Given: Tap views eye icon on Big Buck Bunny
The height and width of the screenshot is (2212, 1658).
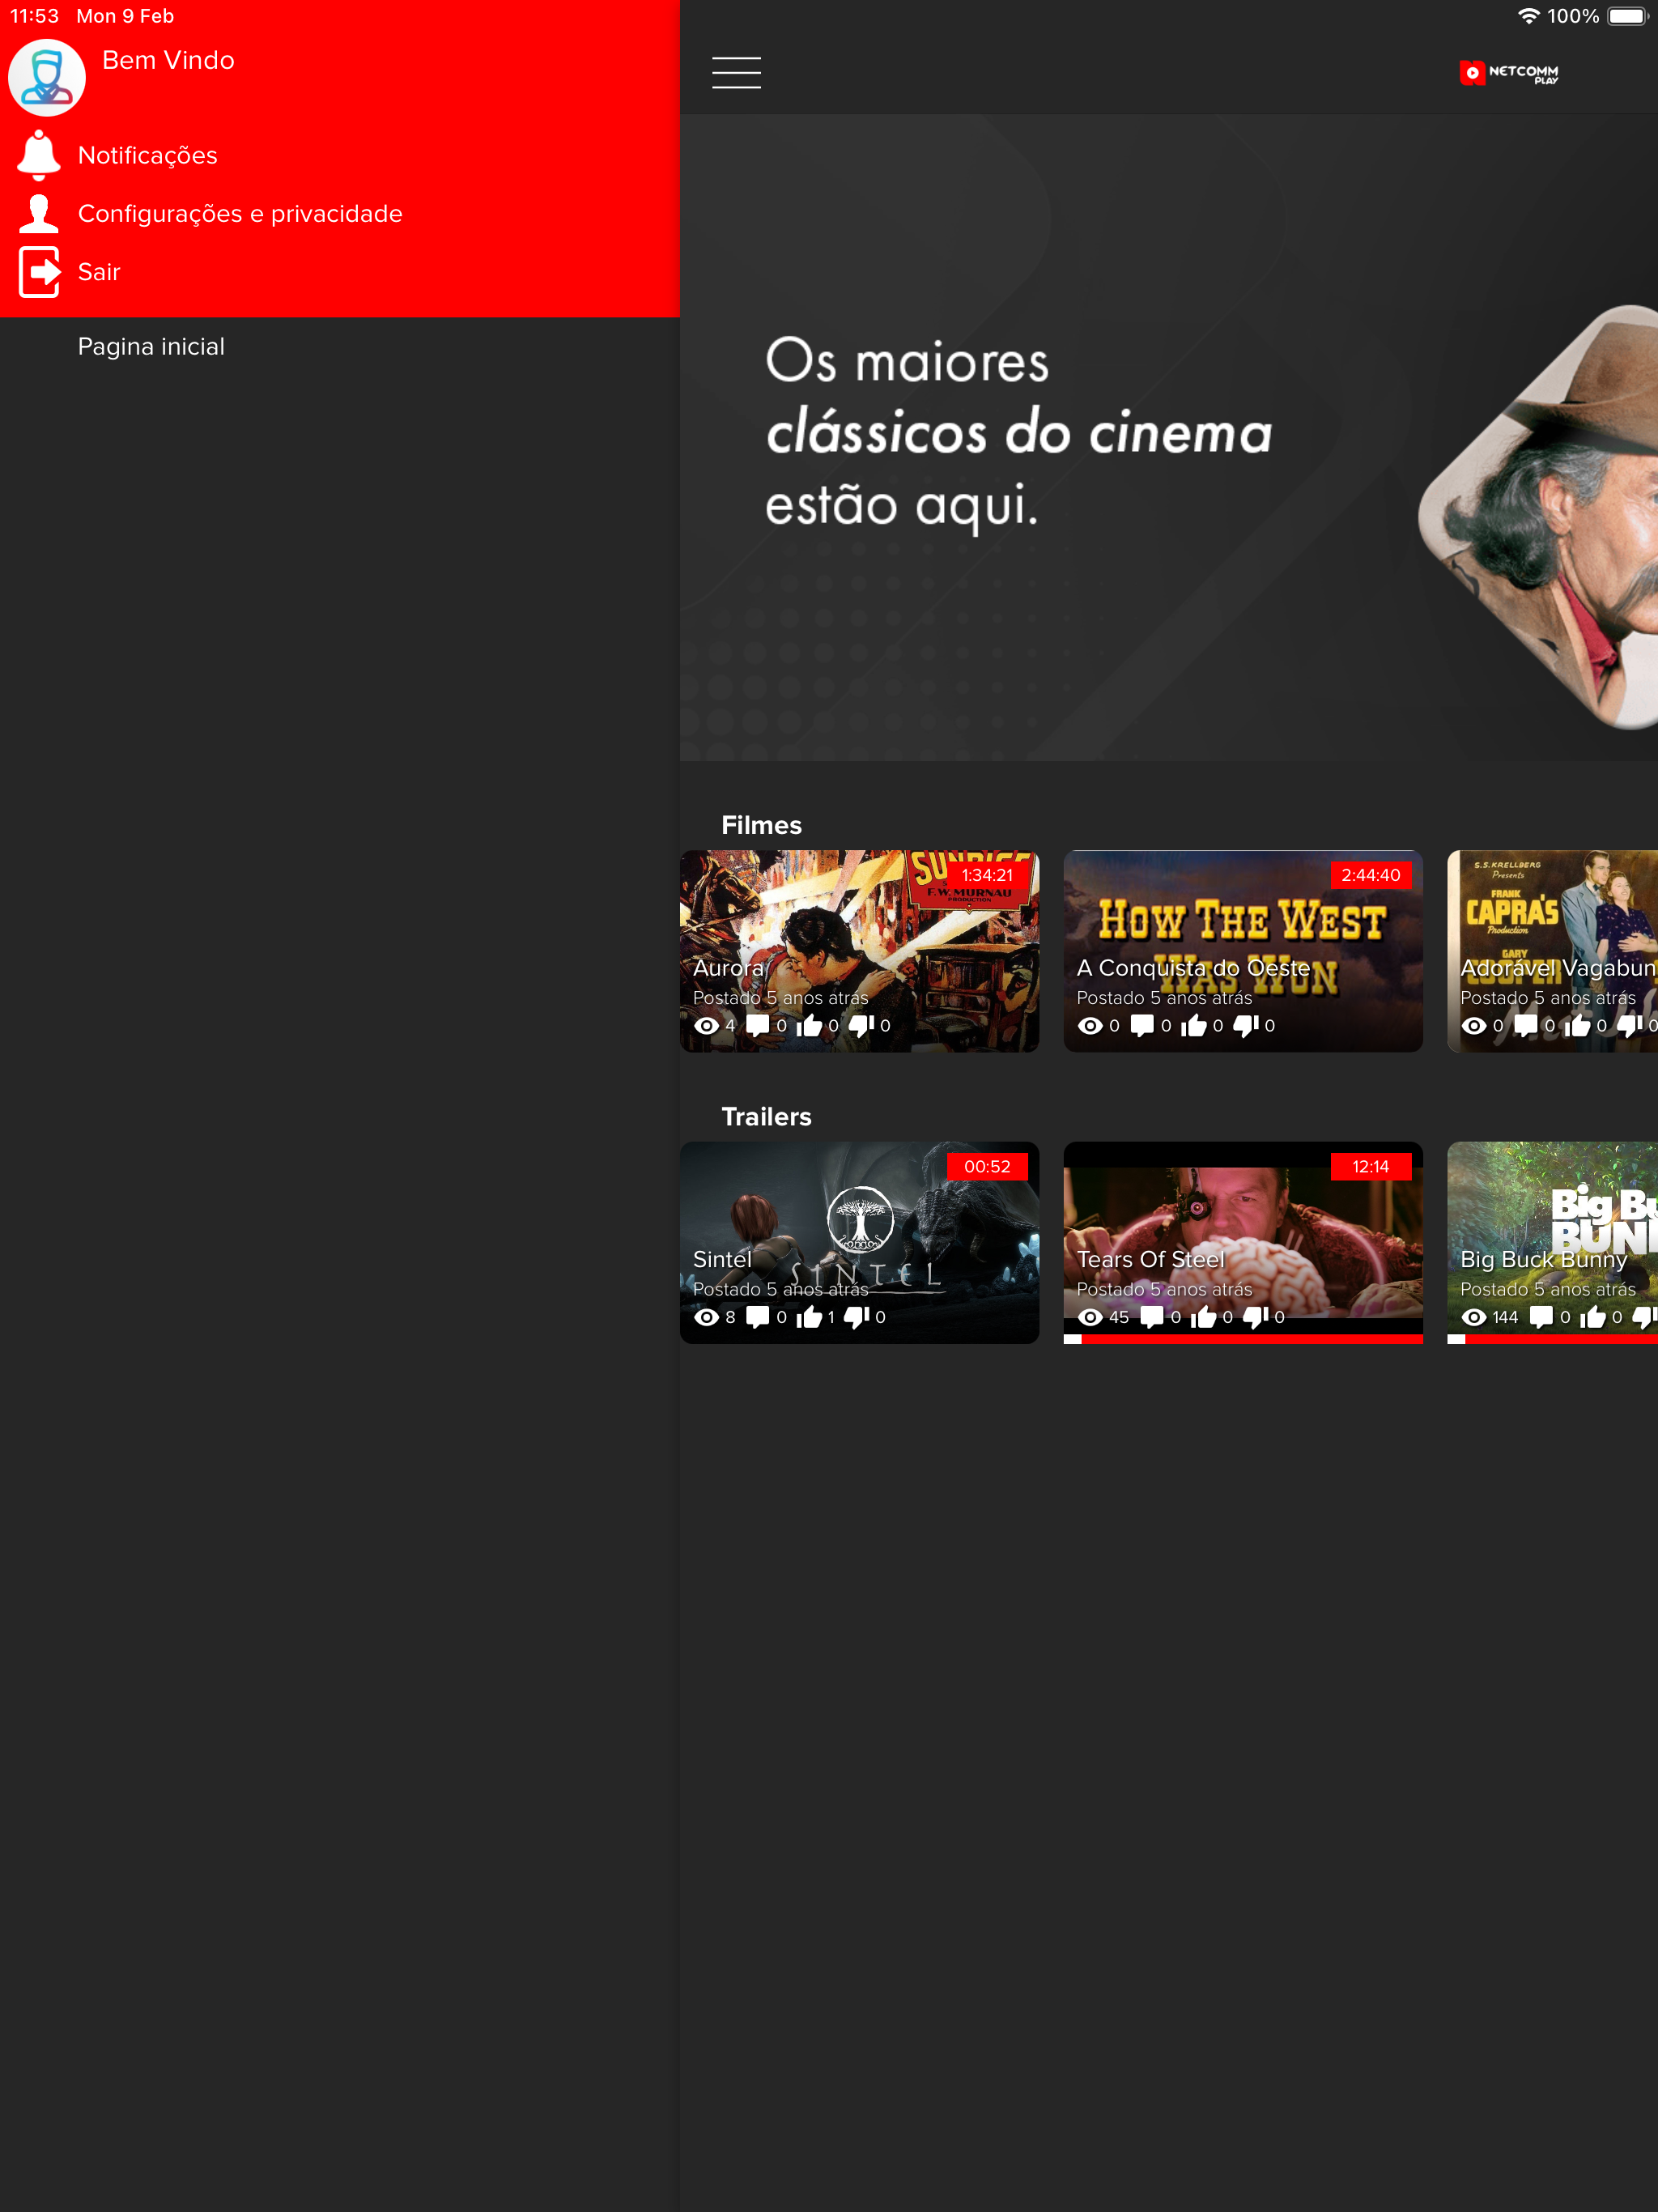Looking at the screenshot, I should 1474,1317.
